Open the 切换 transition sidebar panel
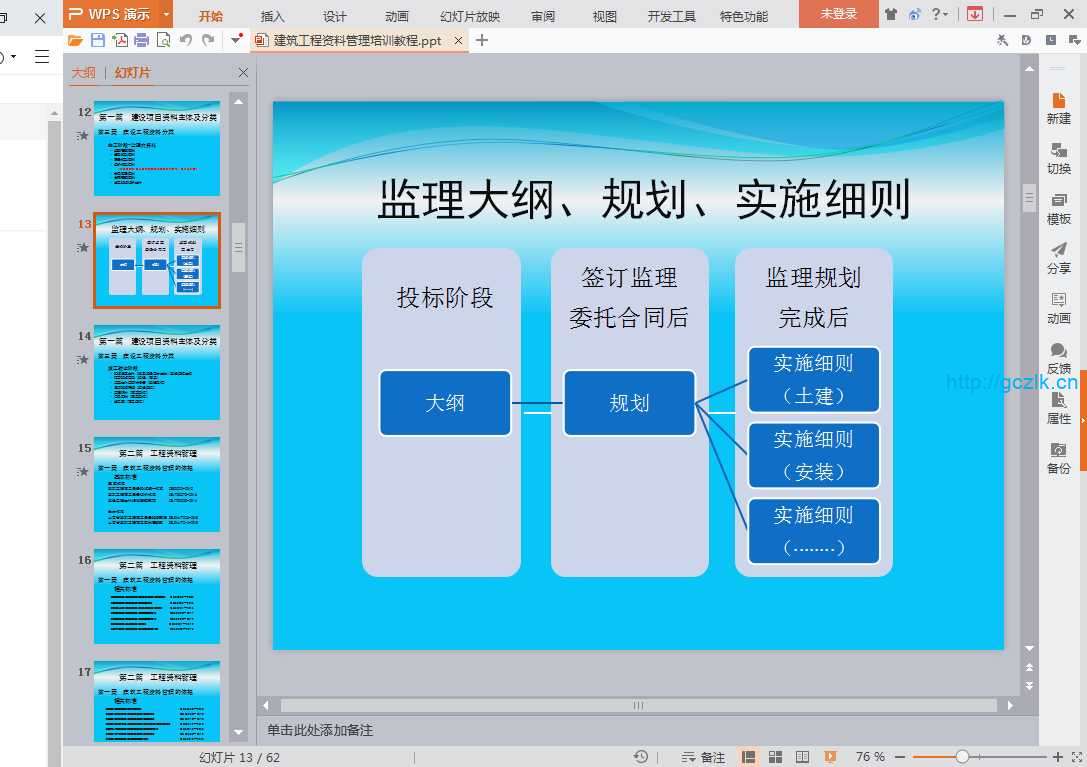 (x=1058, y=158)
